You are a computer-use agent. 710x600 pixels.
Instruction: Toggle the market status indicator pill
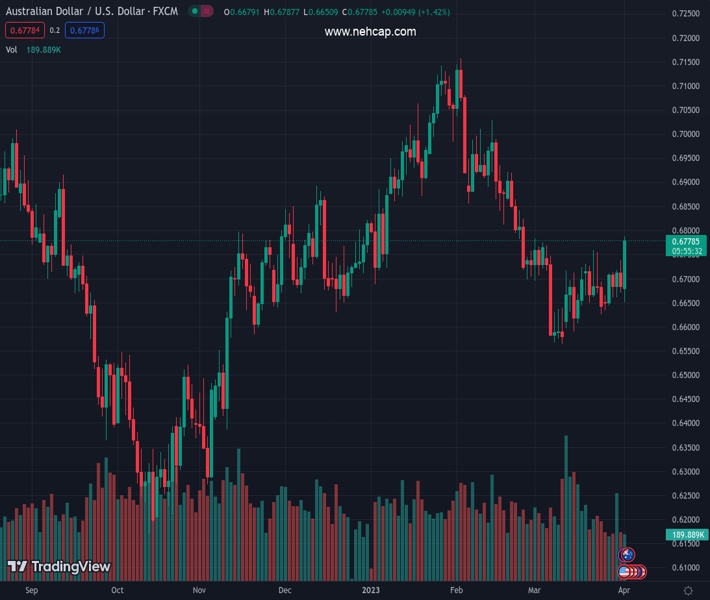tap(204, 12)
